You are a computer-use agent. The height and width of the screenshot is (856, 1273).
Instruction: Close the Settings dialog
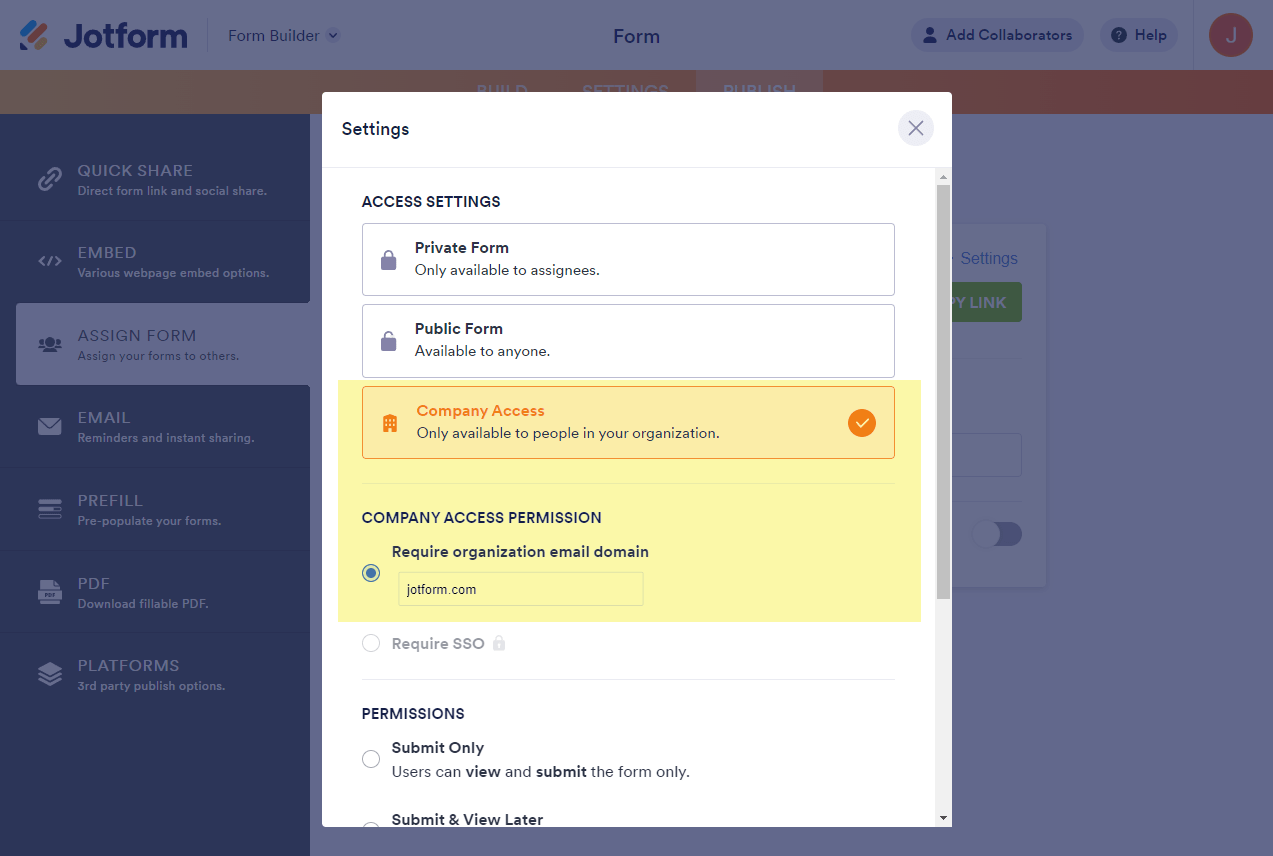pyautogui.click(x=915, y=128)
